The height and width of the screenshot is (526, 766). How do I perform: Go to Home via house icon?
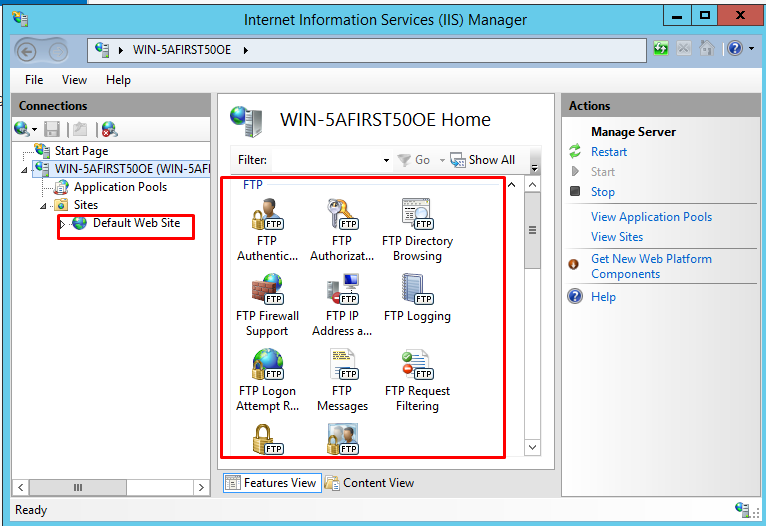706,48
